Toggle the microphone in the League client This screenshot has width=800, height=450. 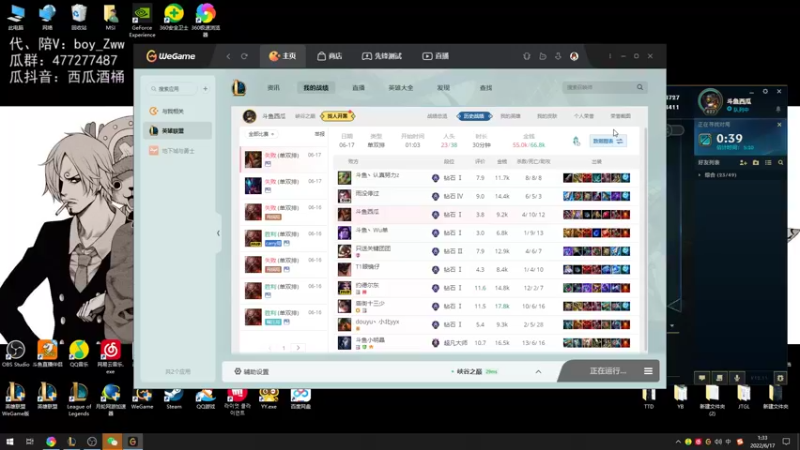coord(737,378)
